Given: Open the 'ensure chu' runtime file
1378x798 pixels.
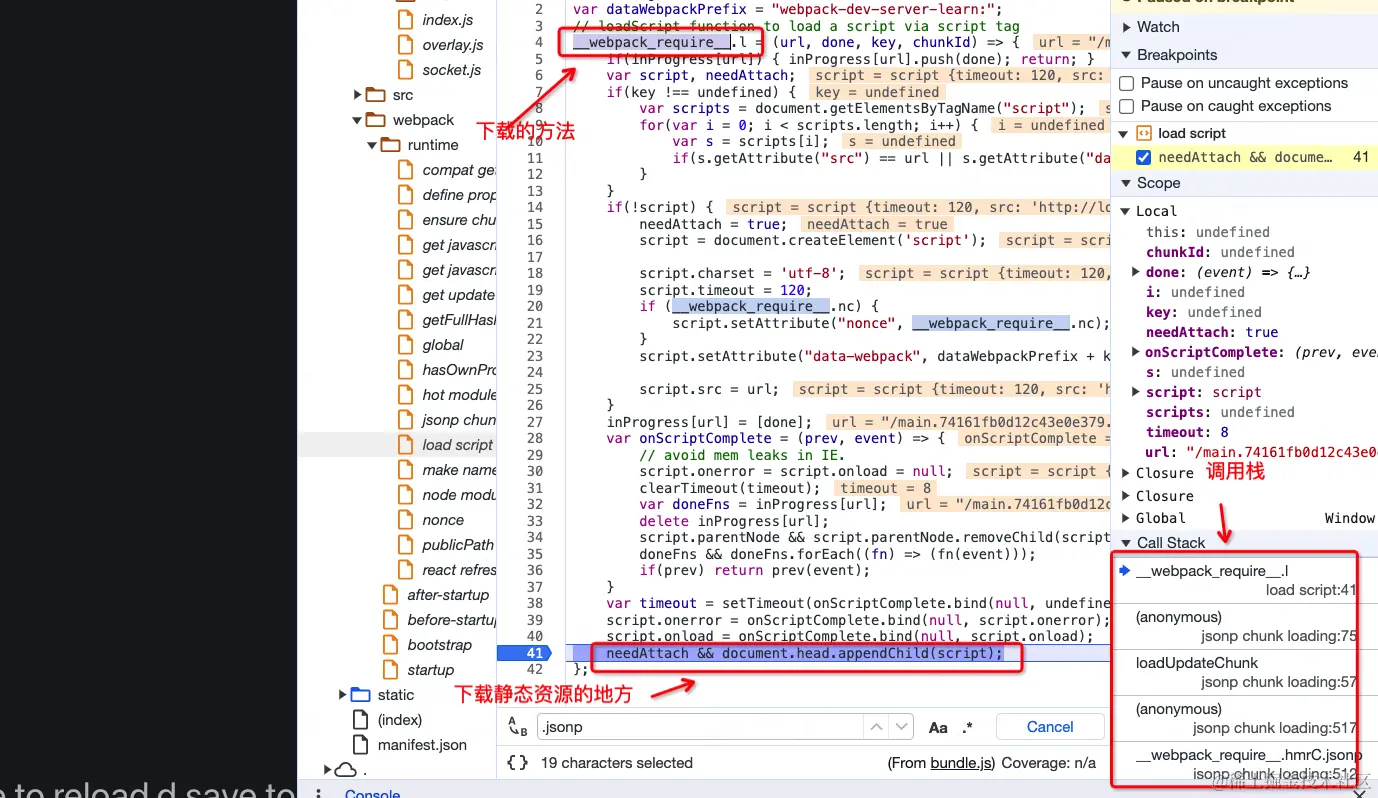Looking at the screenshot, I should 459,219.
